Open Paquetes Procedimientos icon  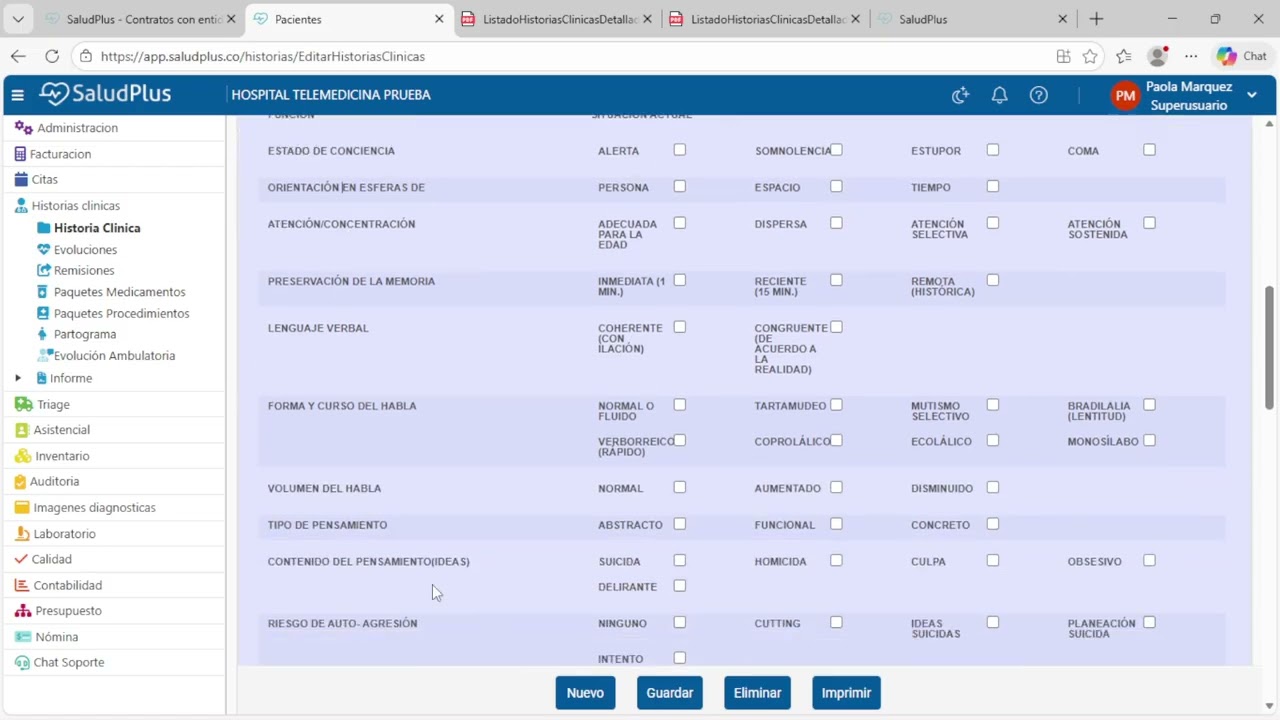43,313
